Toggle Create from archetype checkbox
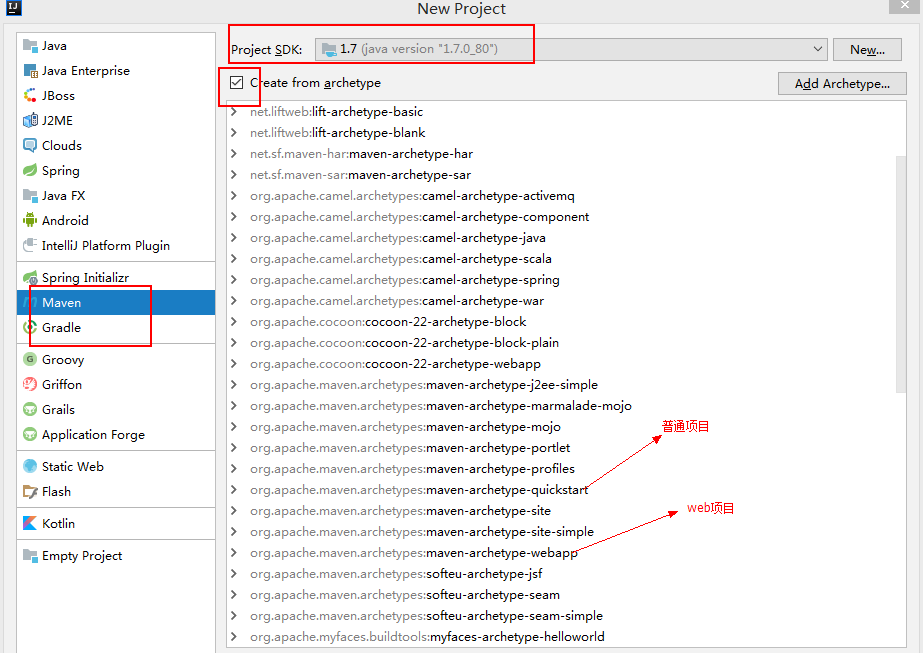This screenshot has height=653, width=923. [237, 82]
